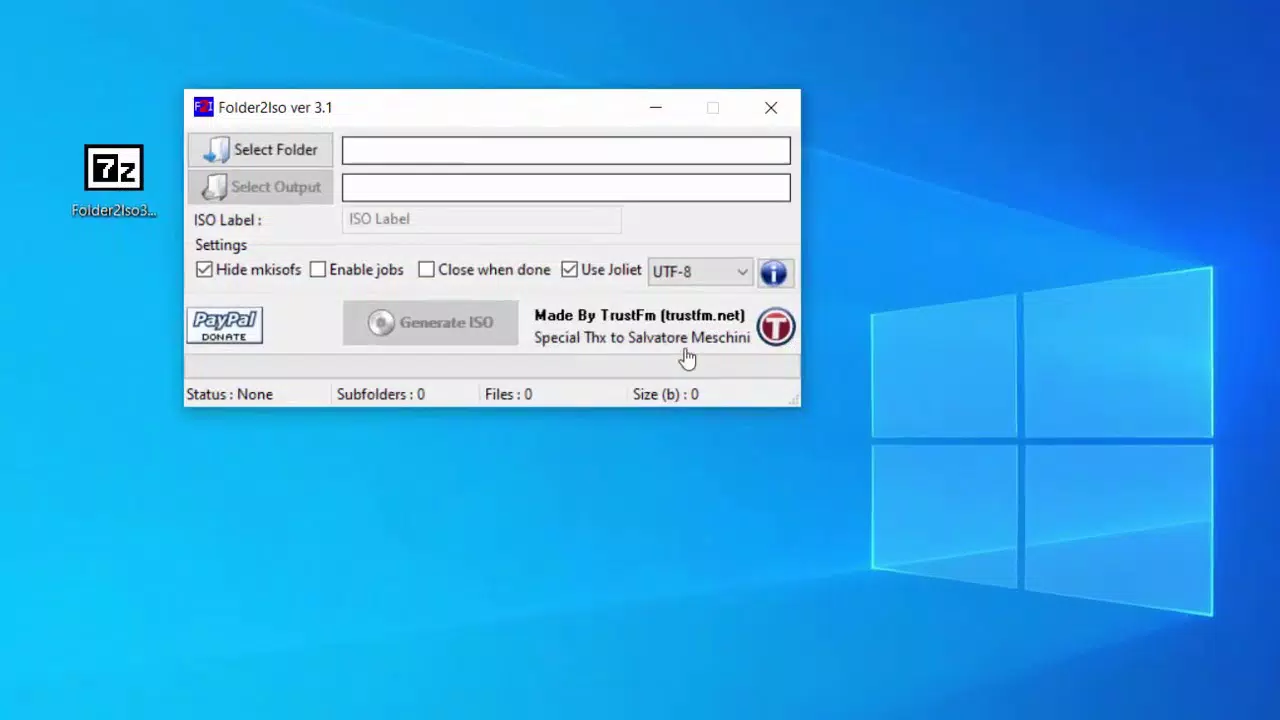Click the 'Made By TrustFm (trustfm.net)' text
The height and width of the screenshot is (720, 1280).
pyautogui.click(x=639, y=315)
